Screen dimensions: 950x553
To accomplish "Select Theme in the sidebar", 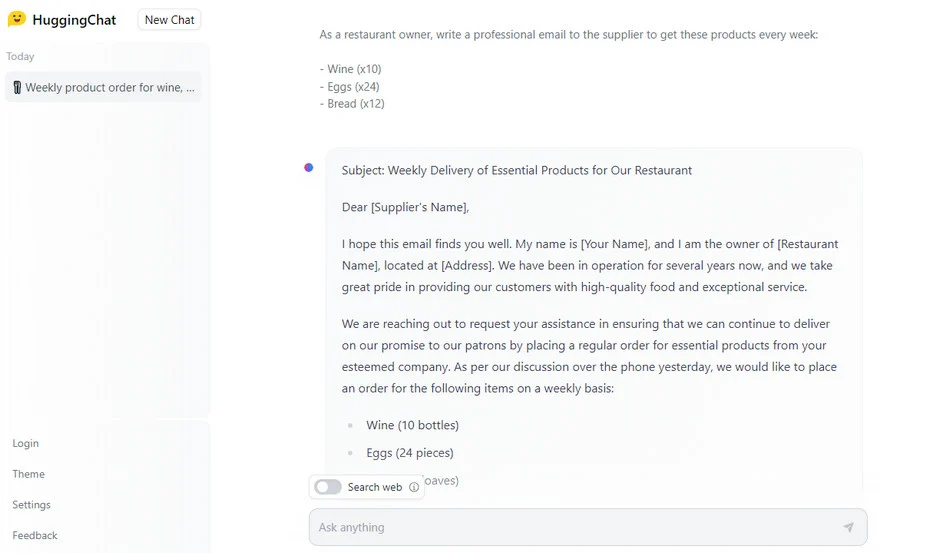I will point(28,474).
